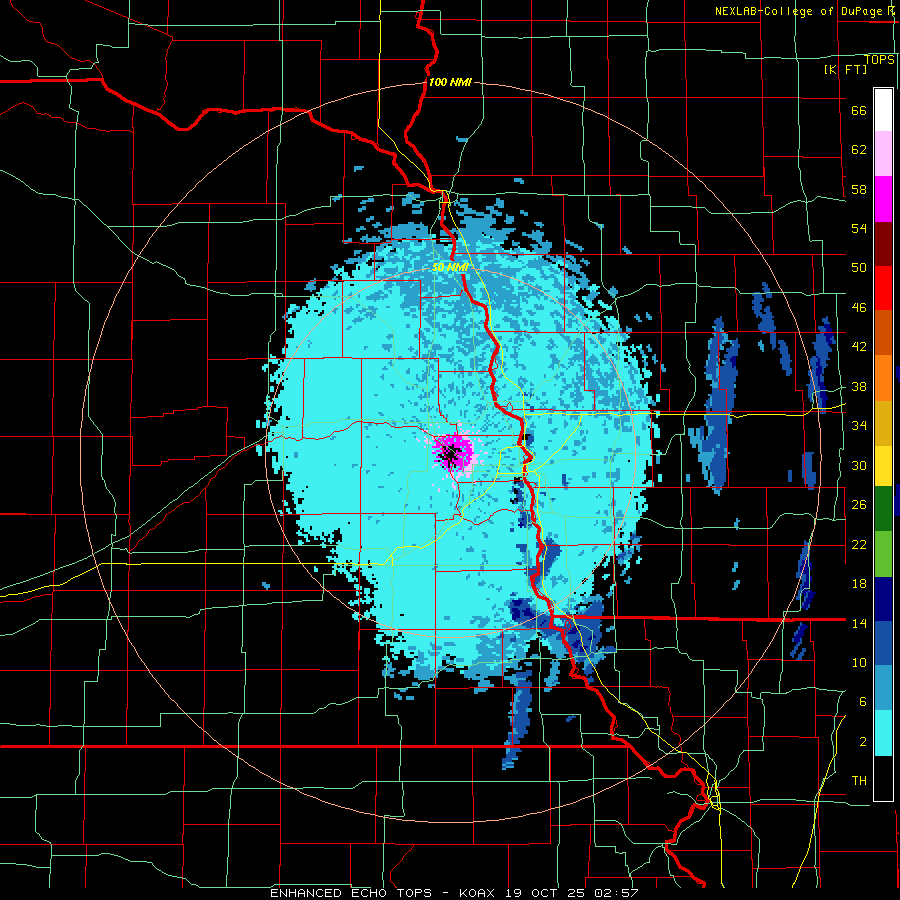The image size is (900, 900).
Task: Click the '22' legend value label
Action: (x=859, y=545)
